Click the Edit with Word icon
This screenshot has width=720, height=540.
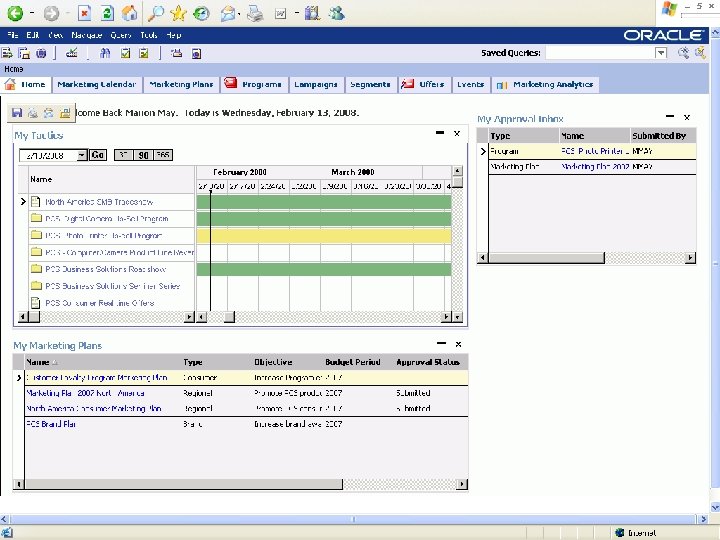tap(280, 14)
